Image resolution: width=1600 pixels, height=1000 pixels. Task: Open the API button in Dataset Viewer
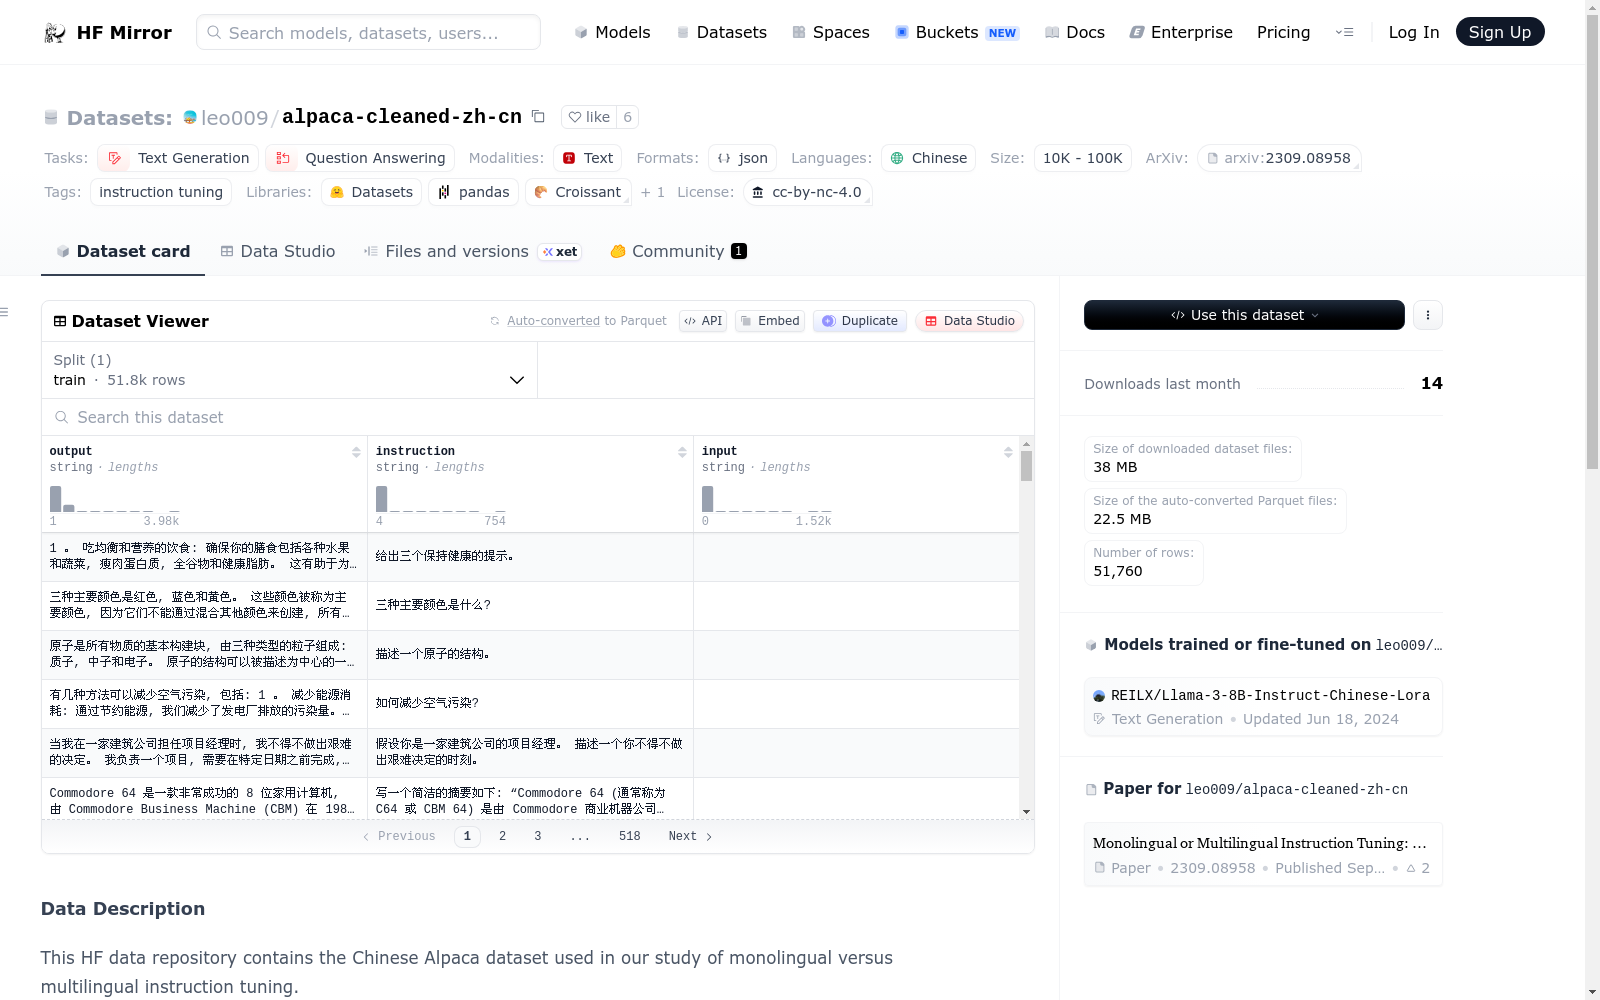[703, 321]
